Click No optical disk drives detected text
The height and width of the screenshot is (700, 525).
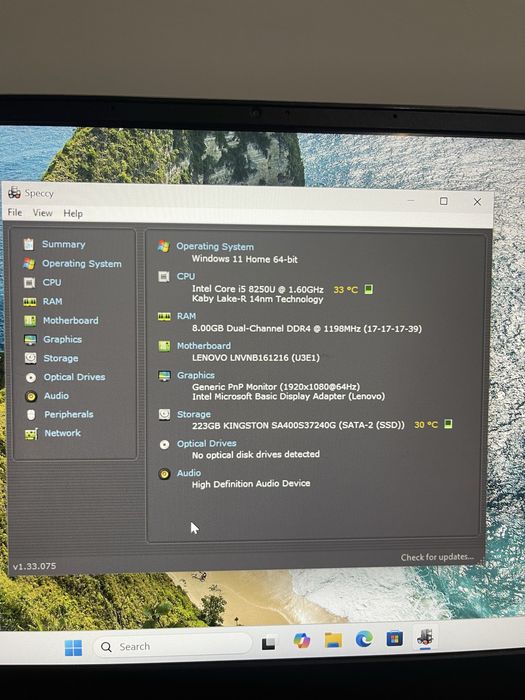pos(256,454)
